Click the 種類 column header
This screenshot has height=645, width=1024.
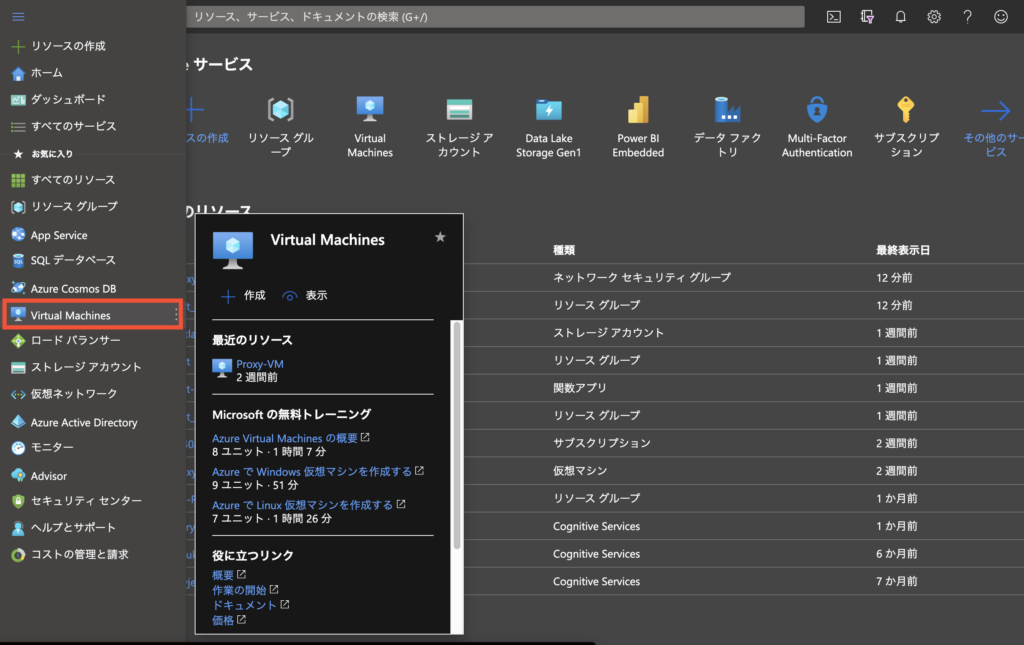pyautogui.click(x=564, y=250)
